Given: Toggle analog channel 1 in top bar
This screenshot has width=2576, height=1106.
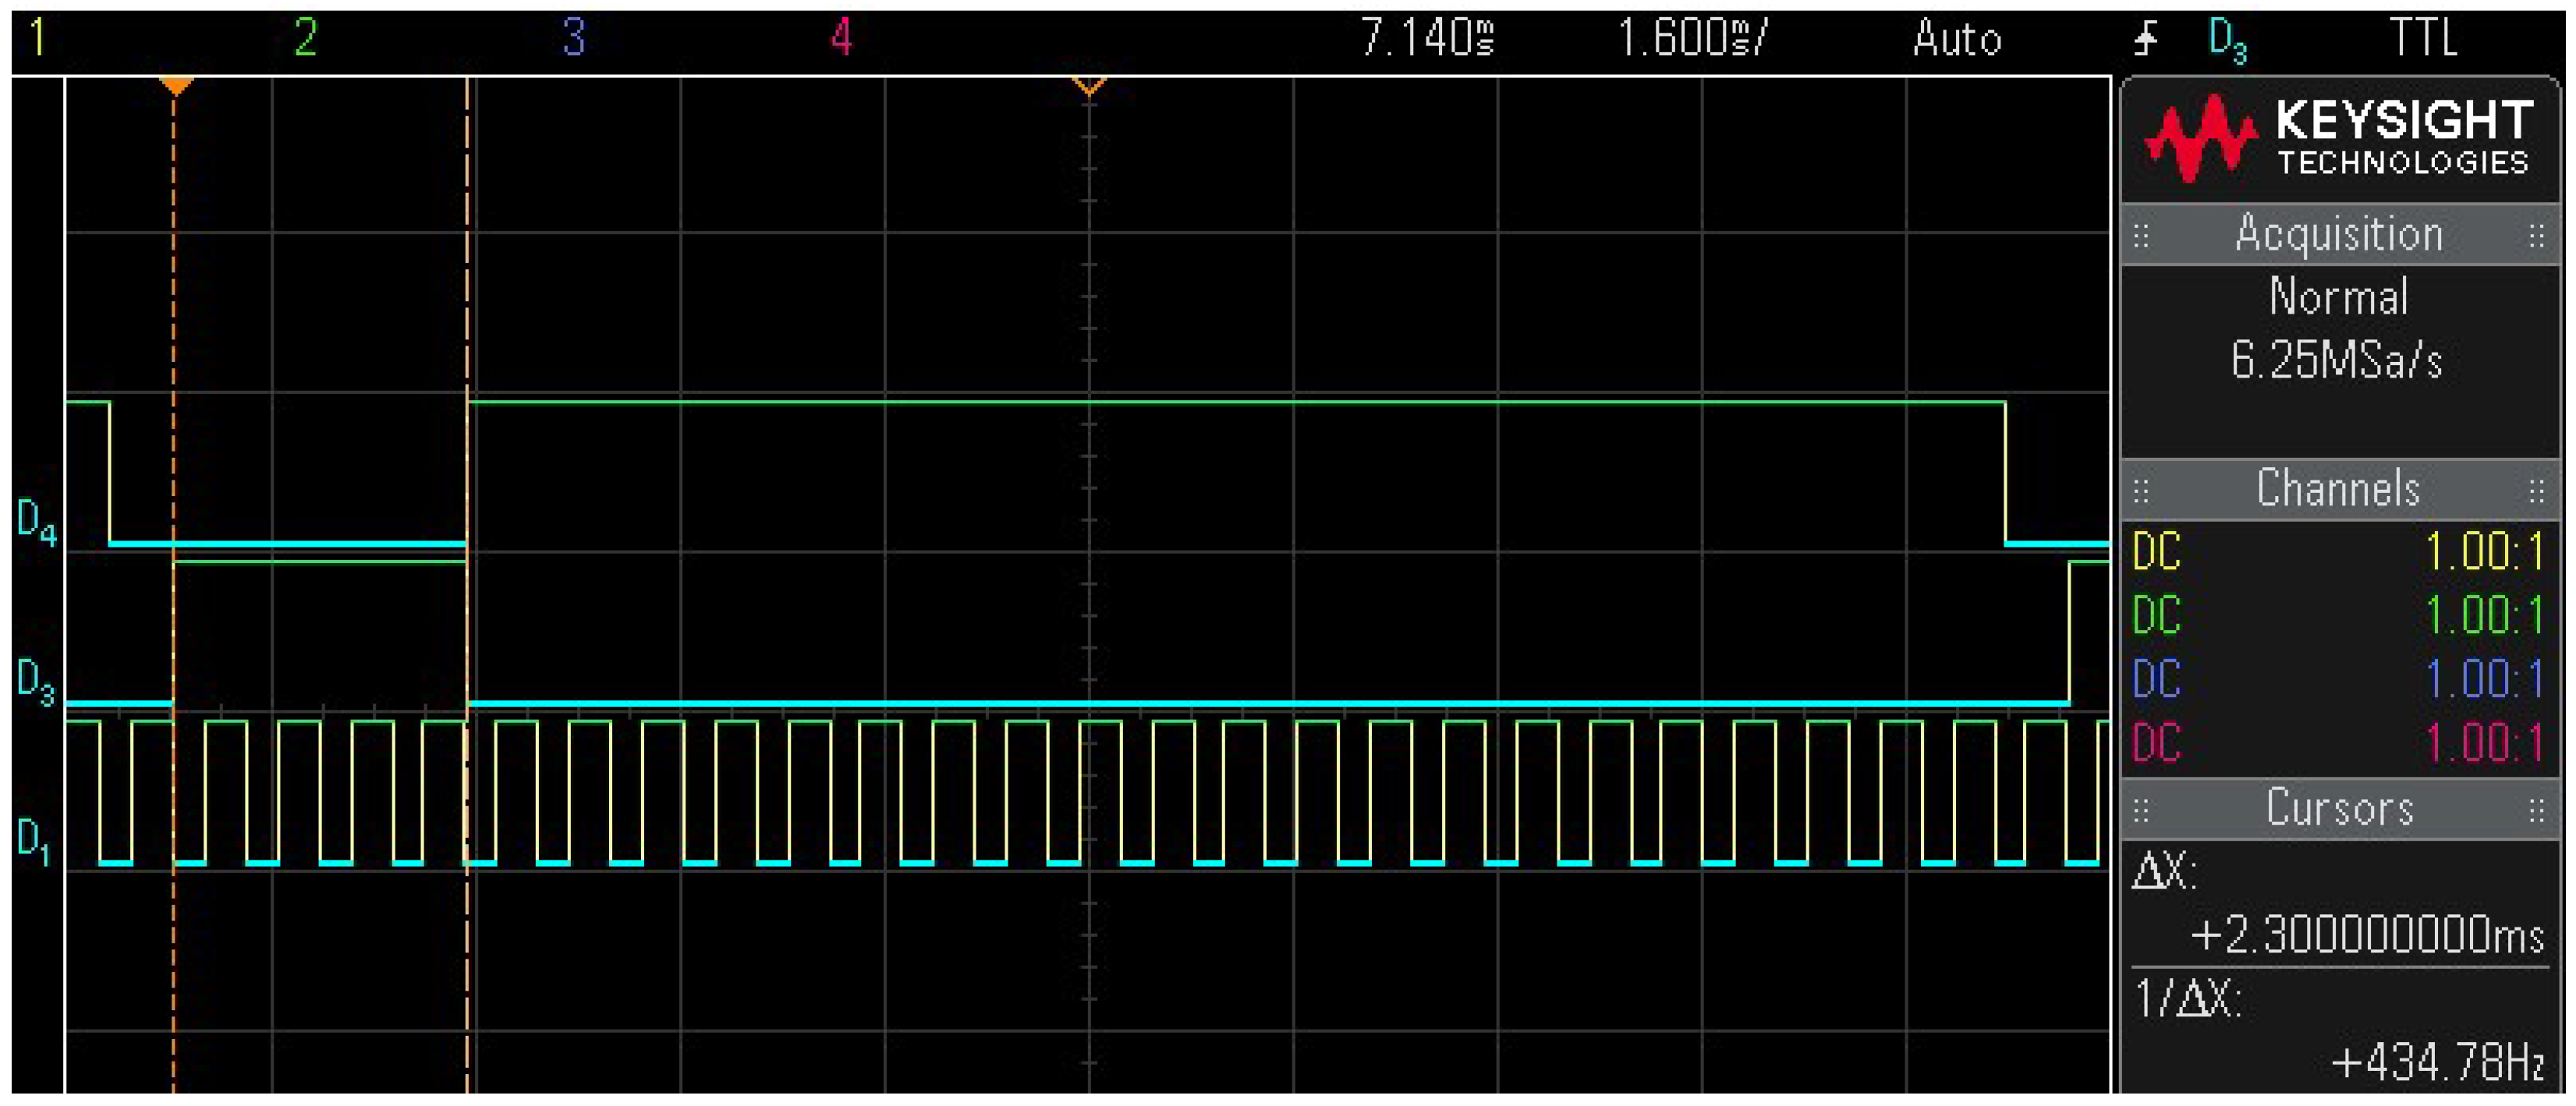Looking at the screenshot, I should pos(38,38).
